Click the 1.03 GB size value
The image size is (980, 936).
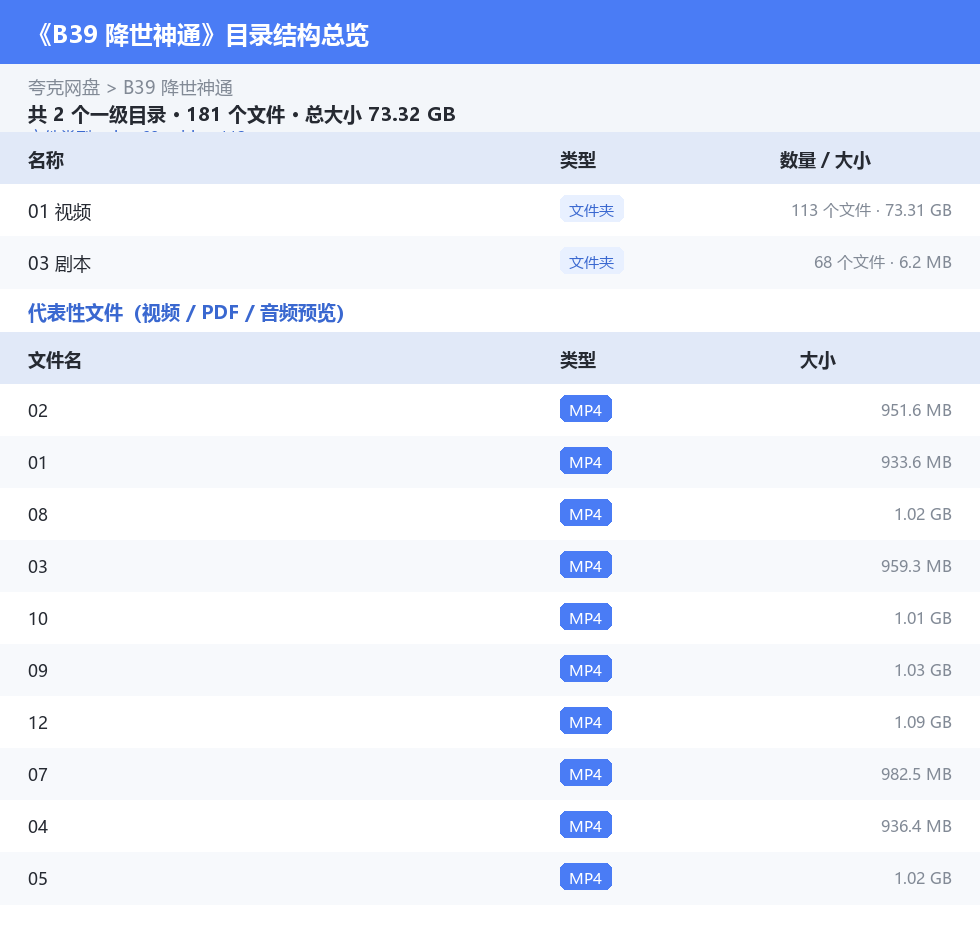coord(922,670)
